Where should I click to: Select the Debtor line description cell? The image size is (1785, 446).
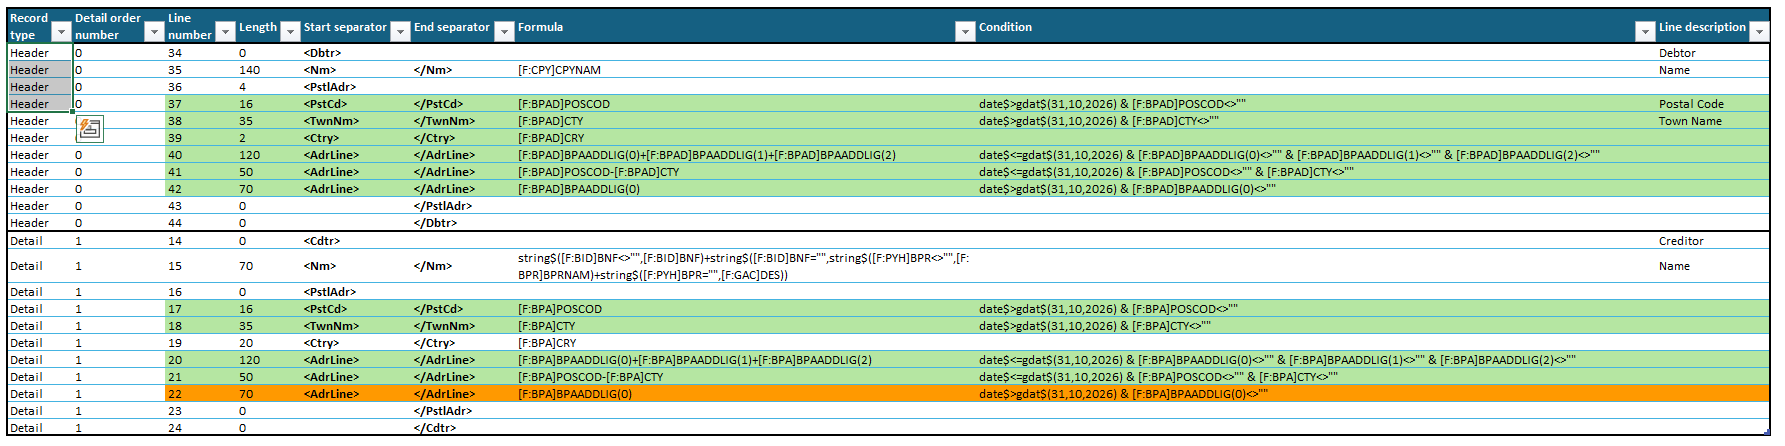coord(1677,53)
